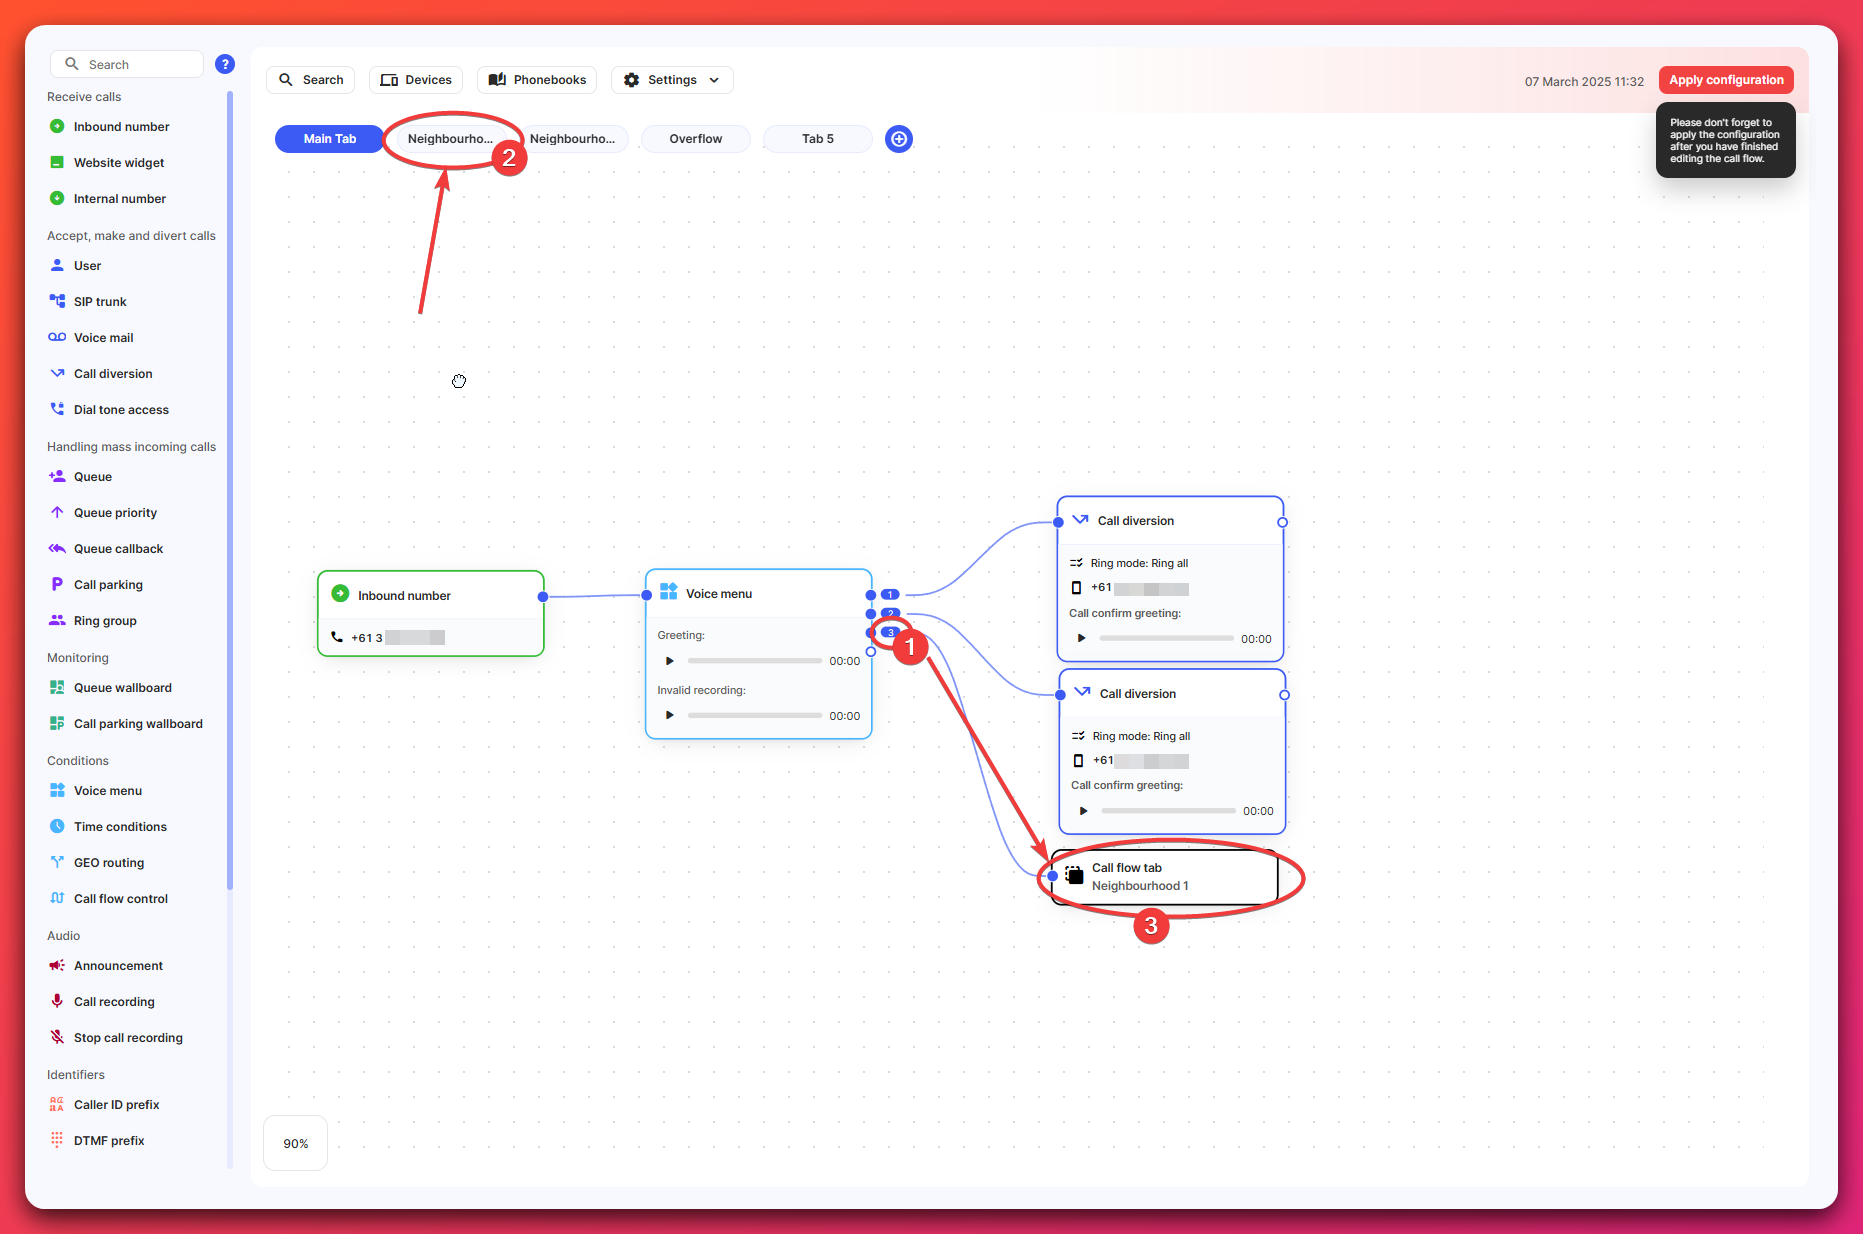Click the sidebar vertical scrollbar
The width and height of the screenshot is (1863, 1234).
[x=230, y=490]
